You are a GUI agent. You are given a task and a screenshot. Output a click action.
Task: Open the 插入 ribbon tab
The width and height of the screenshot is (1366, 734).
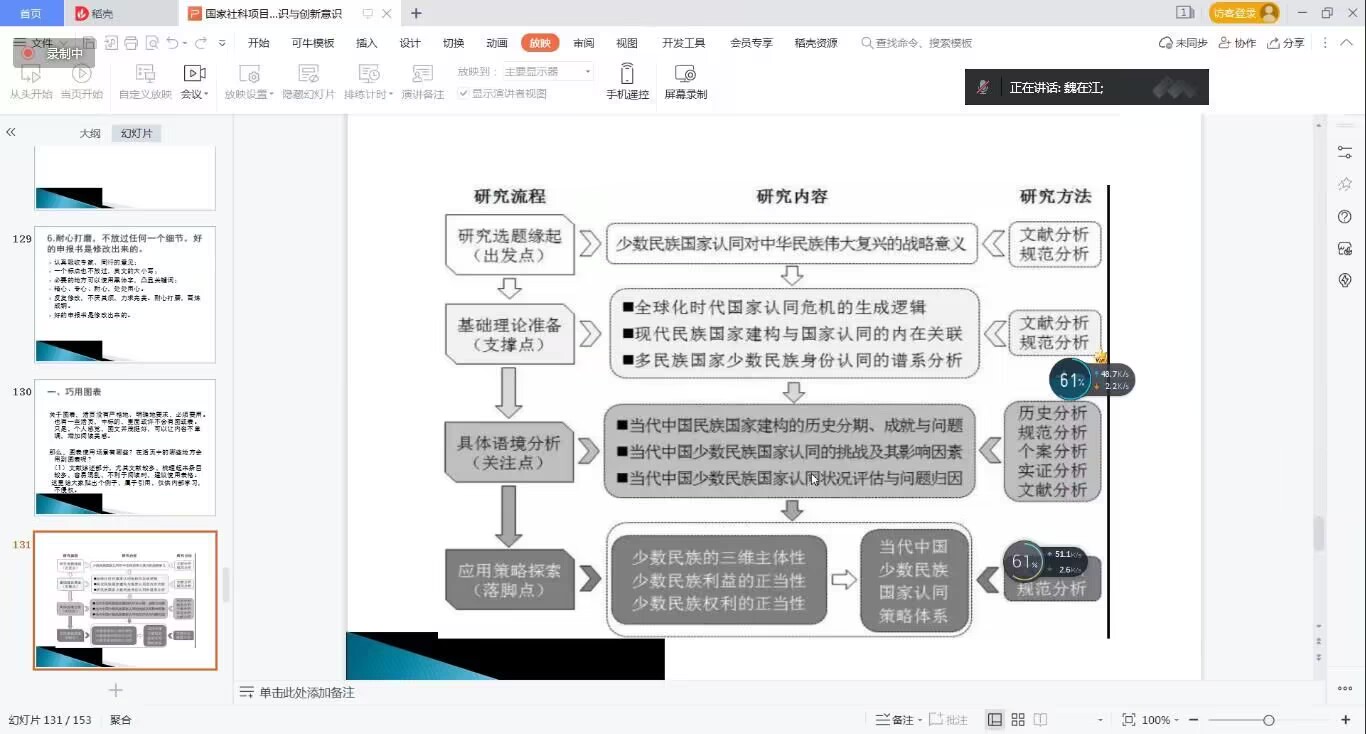pos(367,43)
